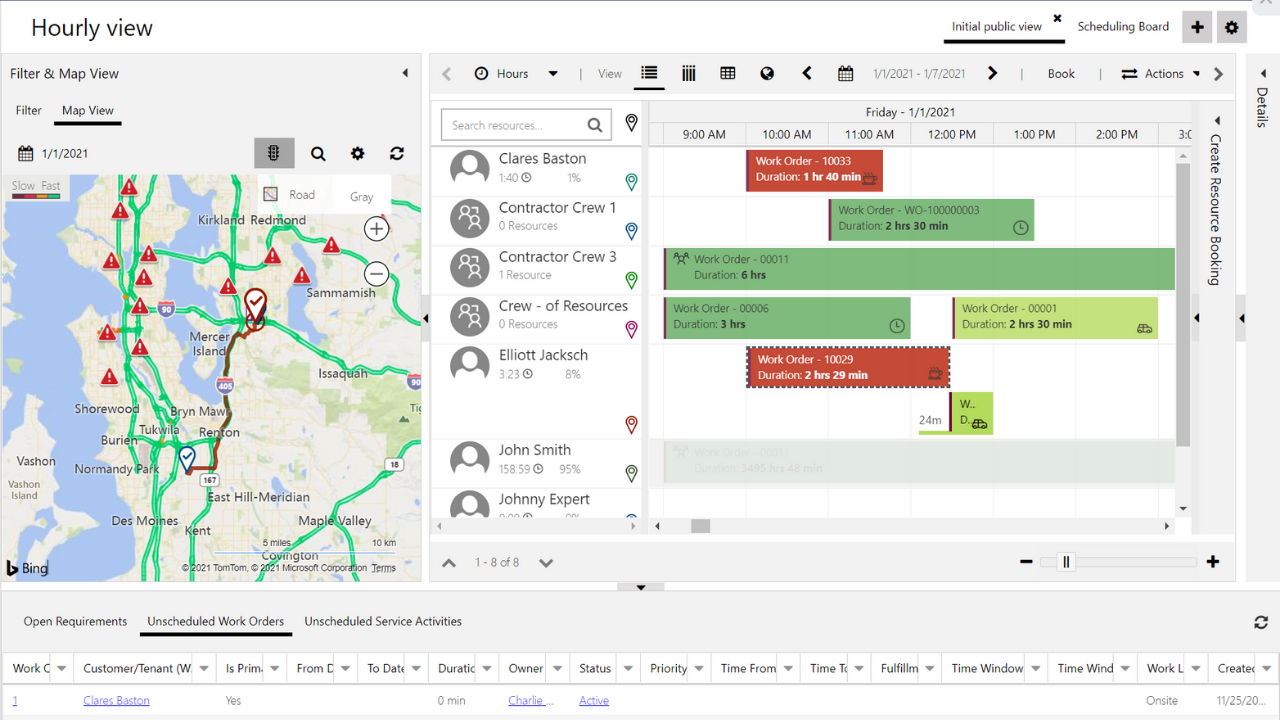Screen dimensions: 1280x720
Task: Toggle the traffic light overlay on the map
Action: pyautogui.click(x=274, y=153)
